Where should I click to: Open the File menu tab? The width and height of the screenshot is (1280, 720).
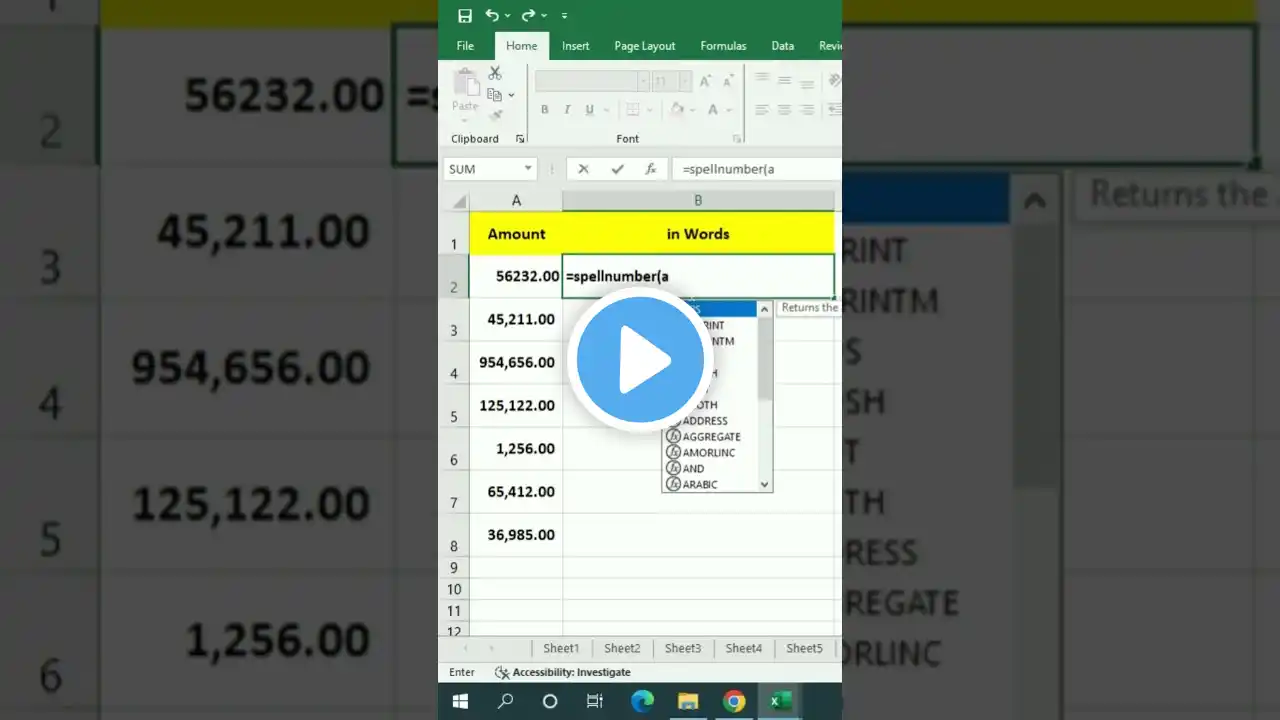[x=465, y=46]
